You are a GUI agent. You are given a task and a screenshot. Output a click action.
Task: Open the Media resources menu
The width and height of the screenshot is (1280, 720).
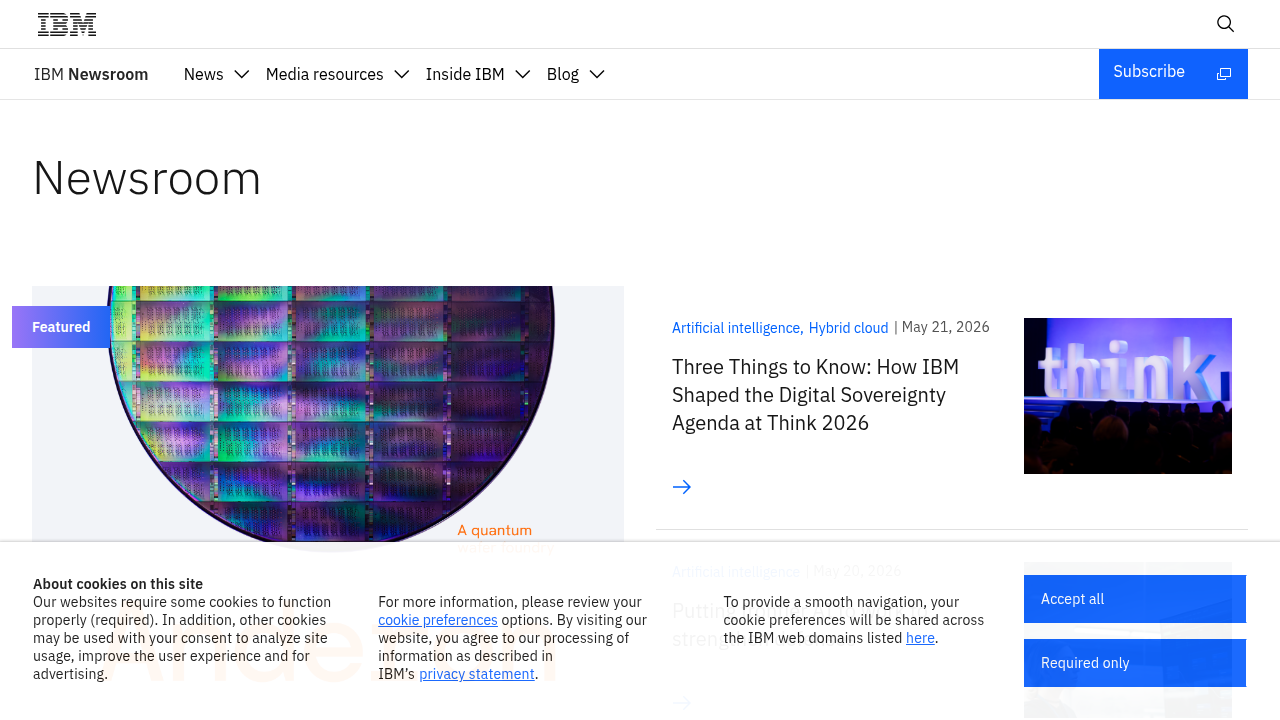325,74
